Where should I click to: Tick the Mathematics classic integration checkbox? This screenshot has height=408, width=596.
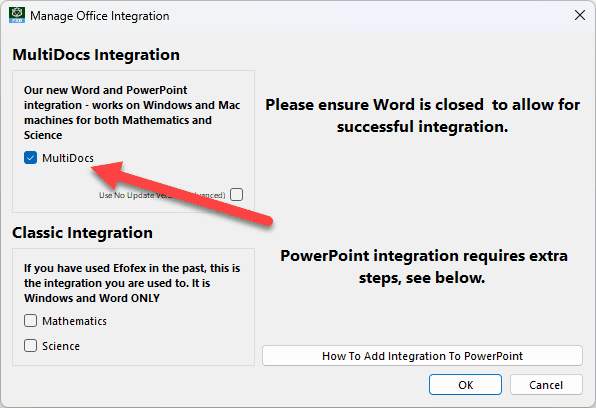(30, 321)
